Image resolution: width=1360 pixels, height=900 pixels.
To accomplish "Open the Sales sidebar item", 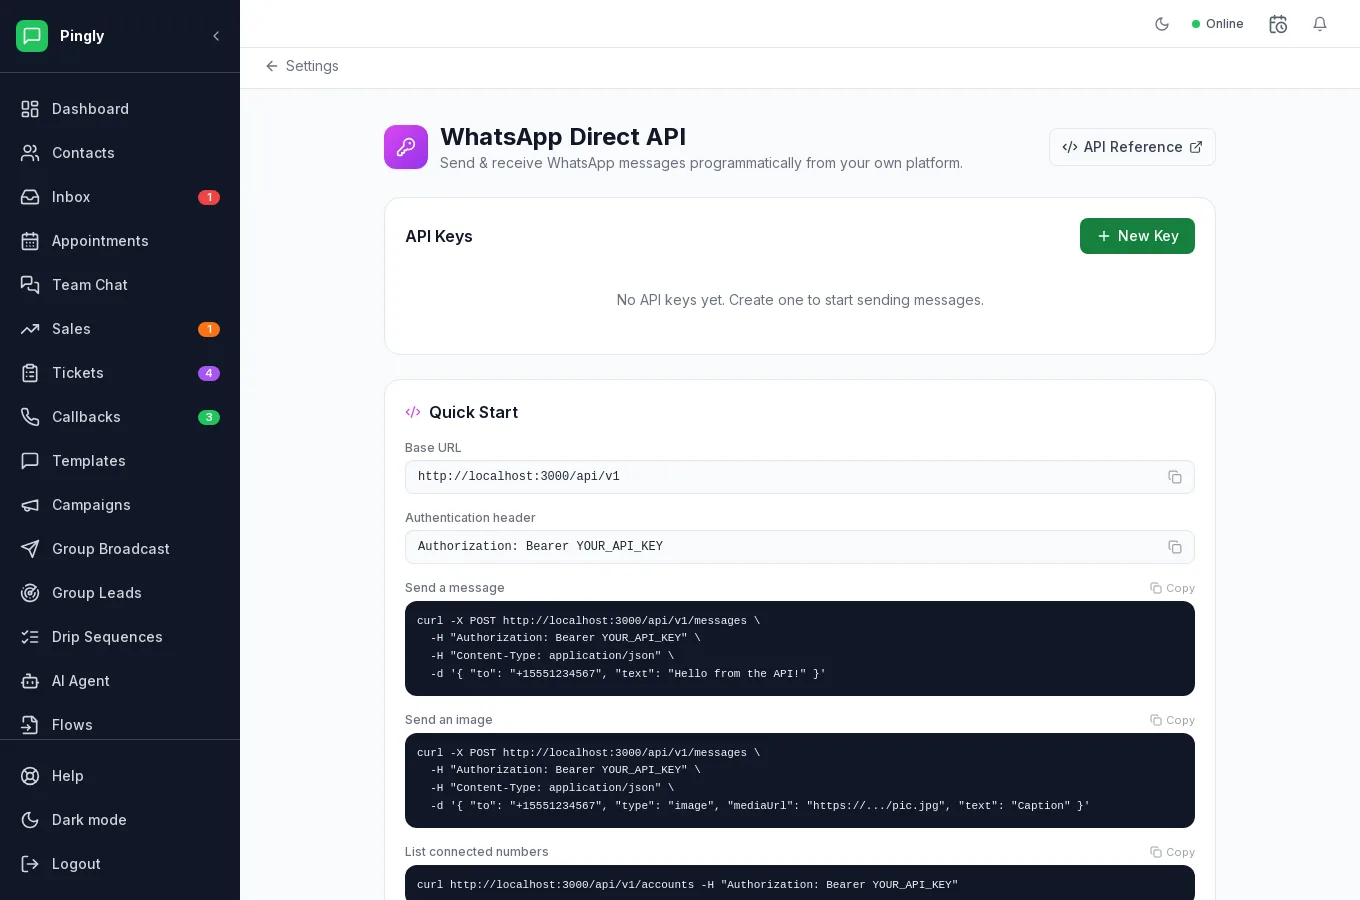I will click(120, 329).
